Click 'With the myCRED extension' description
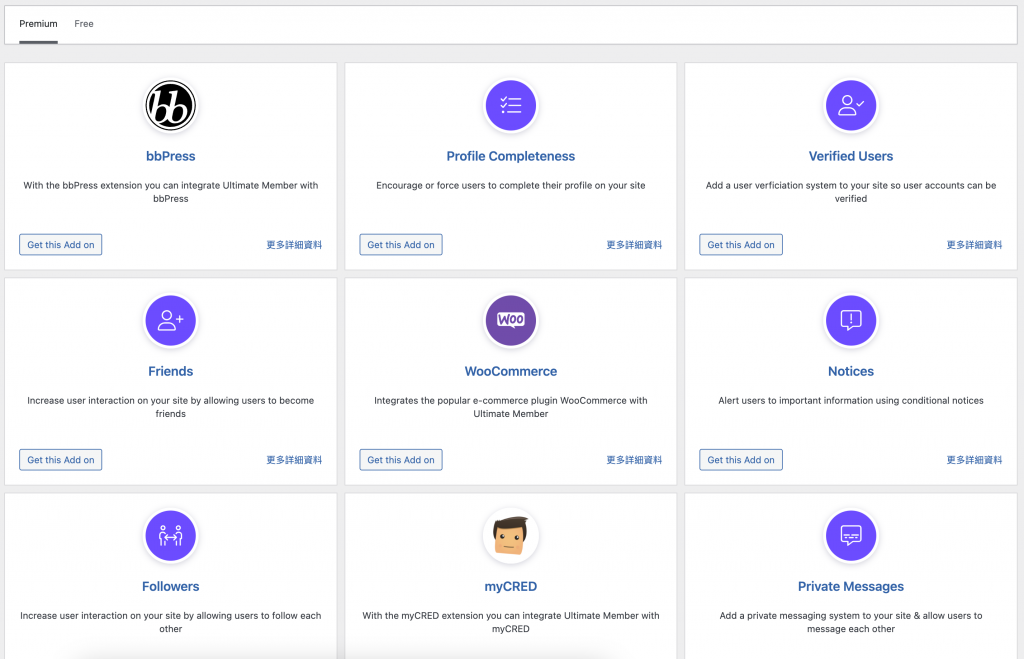 click(x=511, y=622)
